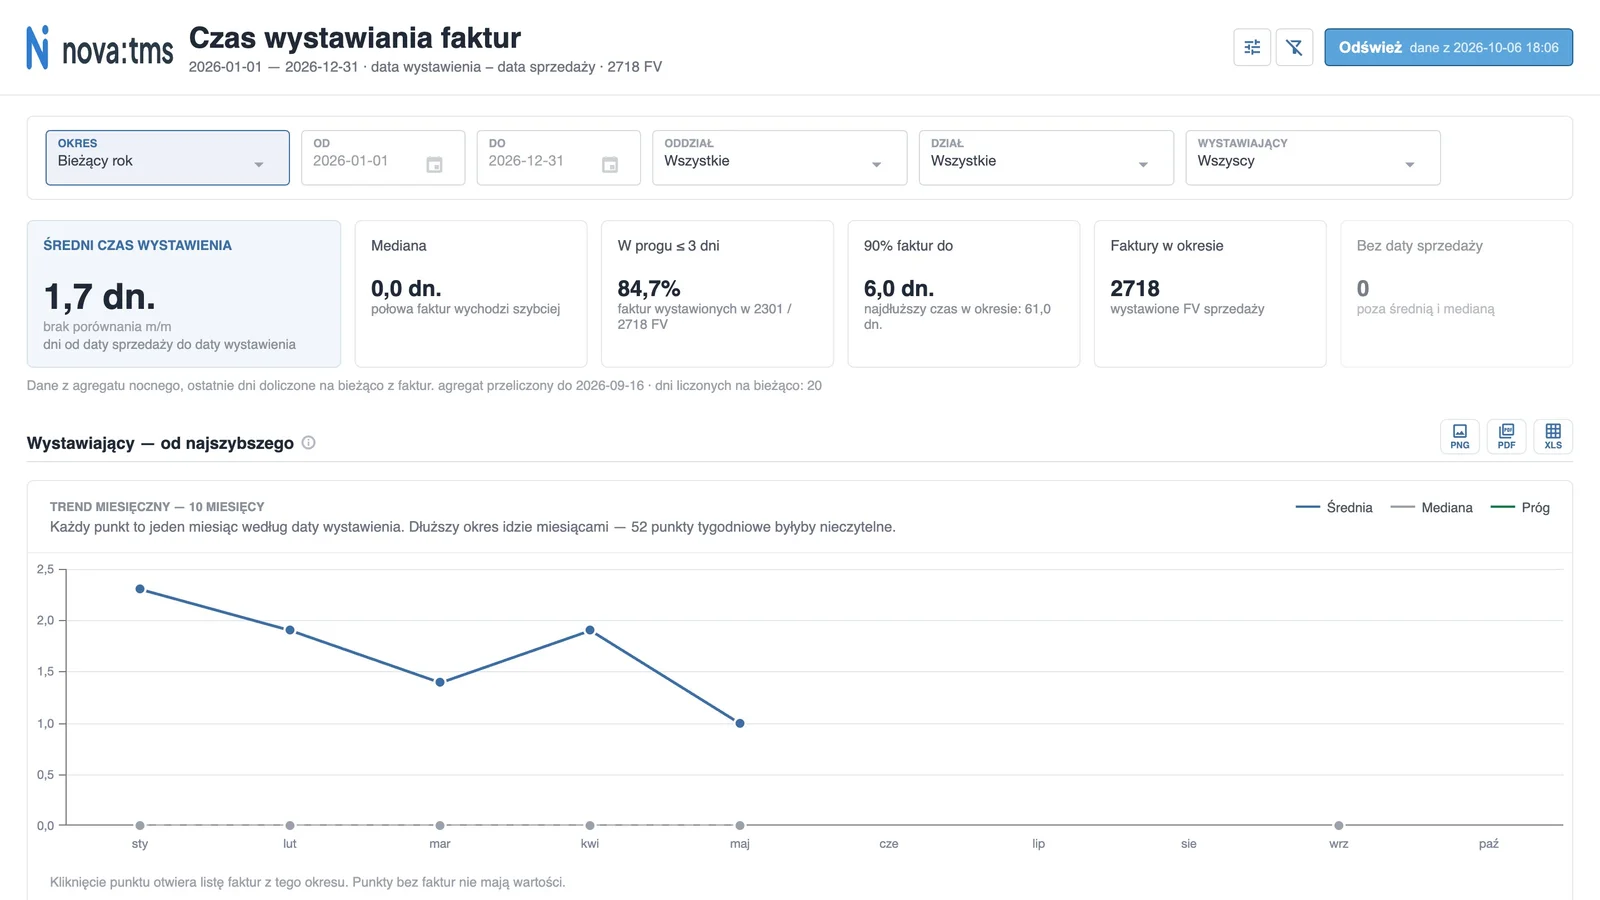Viewport: 1600px width, 900px height.
Task: Click the 'Trend miesięczny — 10 miesięcy' heading
Action: click(157, 507)
